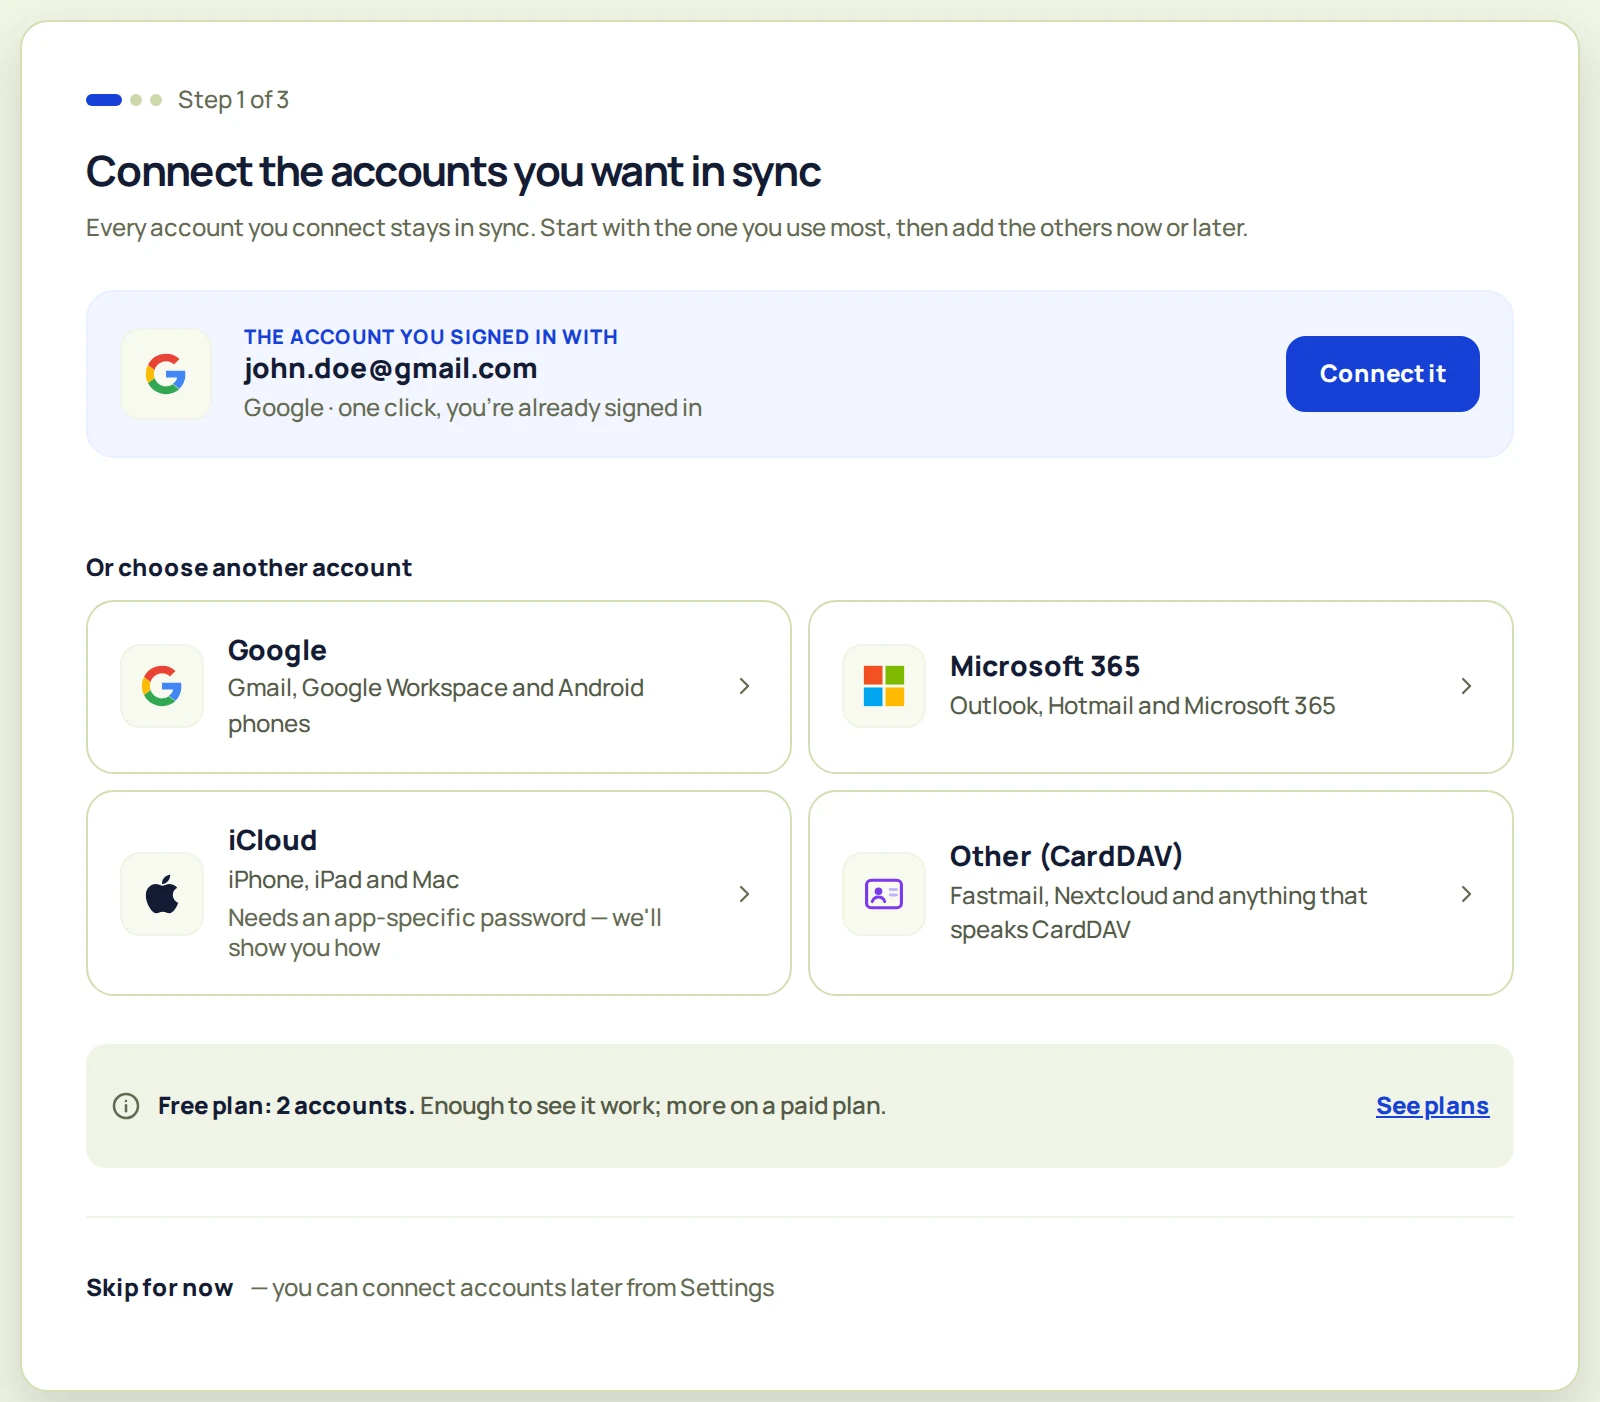Click the "Other (CardDAV)" title
This screenshot has height=1402, width=1600.
(1066, 856)
